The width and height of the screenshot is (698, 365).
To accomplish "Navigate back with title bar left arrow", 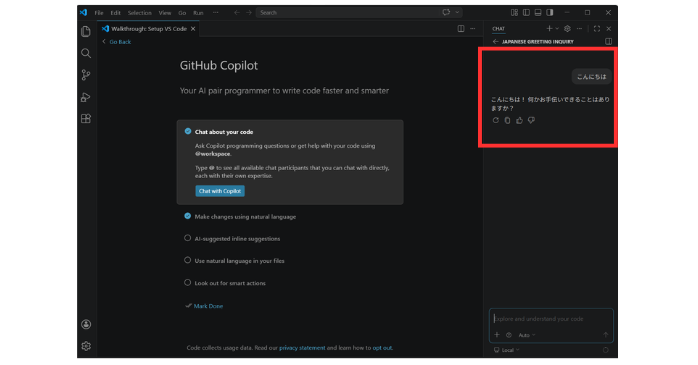I will click(x=237, y=12).
